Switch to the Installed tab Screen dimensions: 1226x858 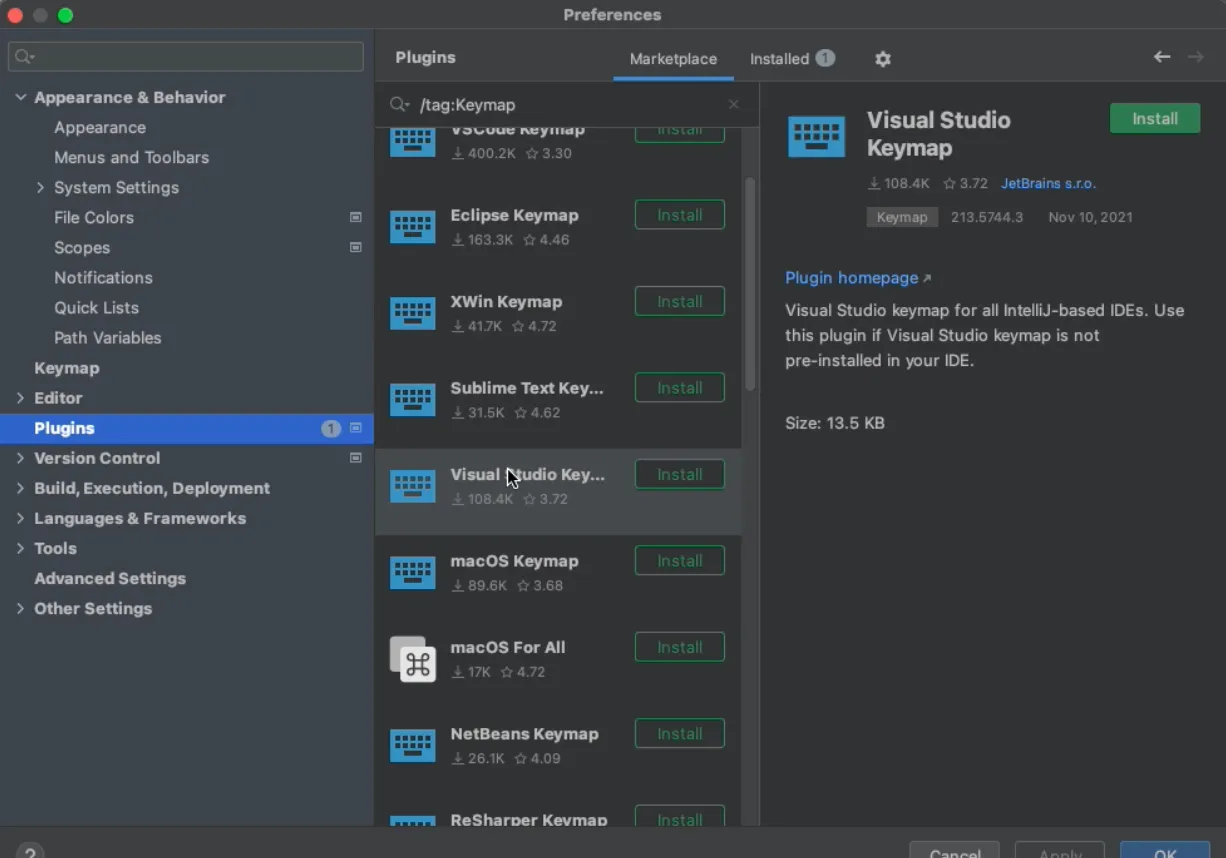click(792, 59)
